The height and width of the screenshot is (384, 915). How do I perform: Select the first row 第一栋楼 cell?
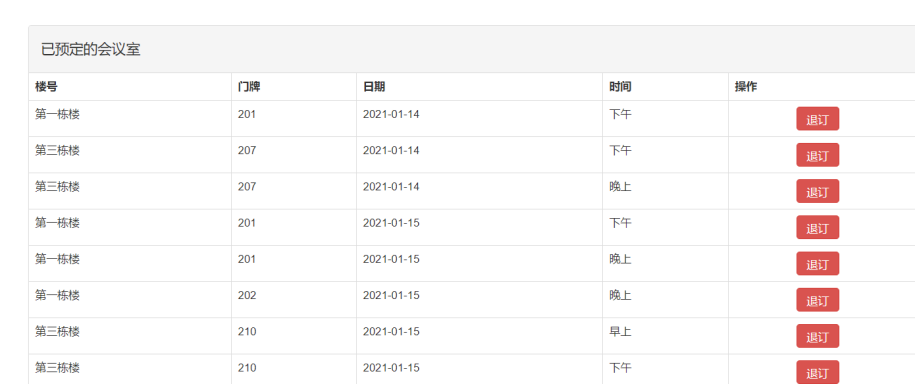[57, 114]
